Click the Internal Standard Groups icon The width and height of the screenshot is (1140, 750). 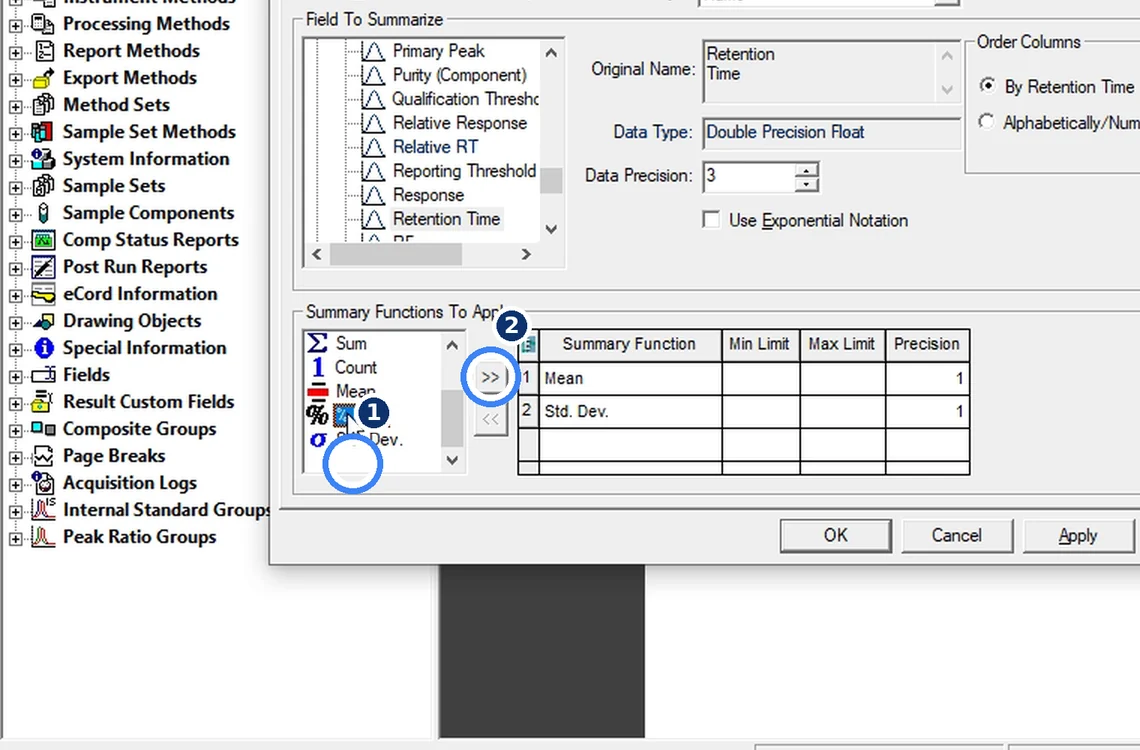(44, 509)
